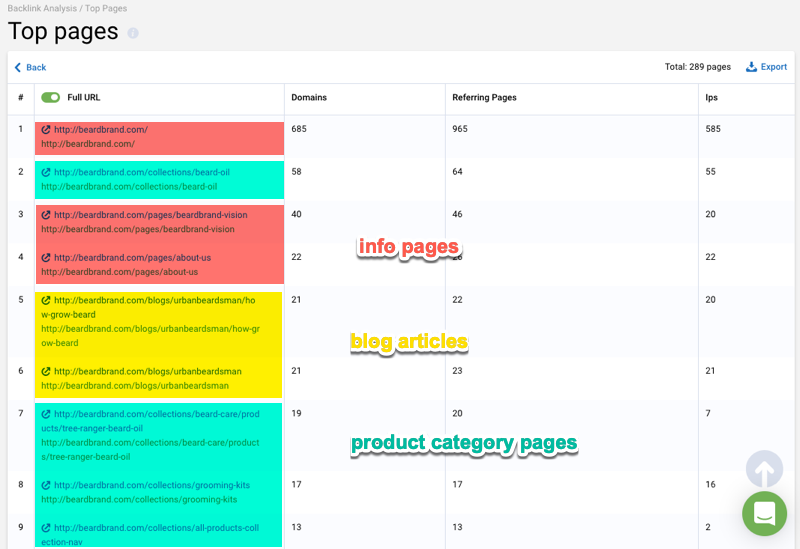The height and width of the screenshot is (549, 800).
Task: Click domains value 685
Action: click(299, 129)
